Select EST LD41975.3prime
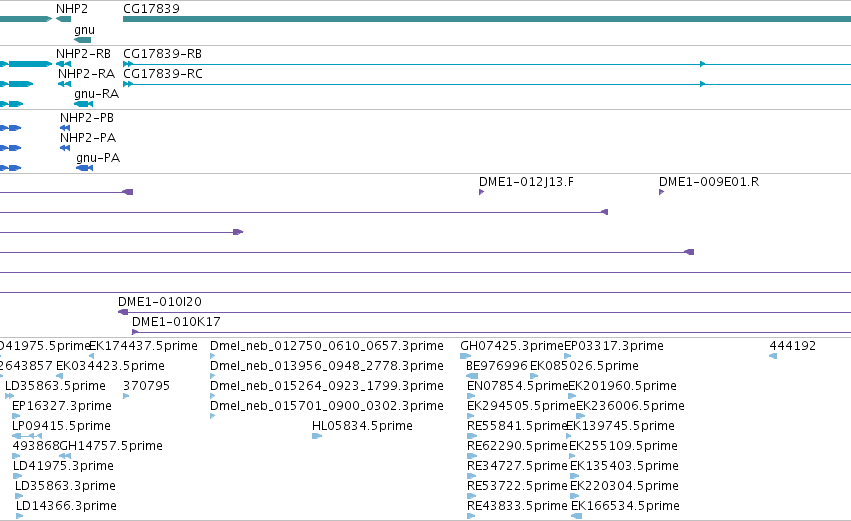This screenshot has height=521, width=851. pos(63,466)
